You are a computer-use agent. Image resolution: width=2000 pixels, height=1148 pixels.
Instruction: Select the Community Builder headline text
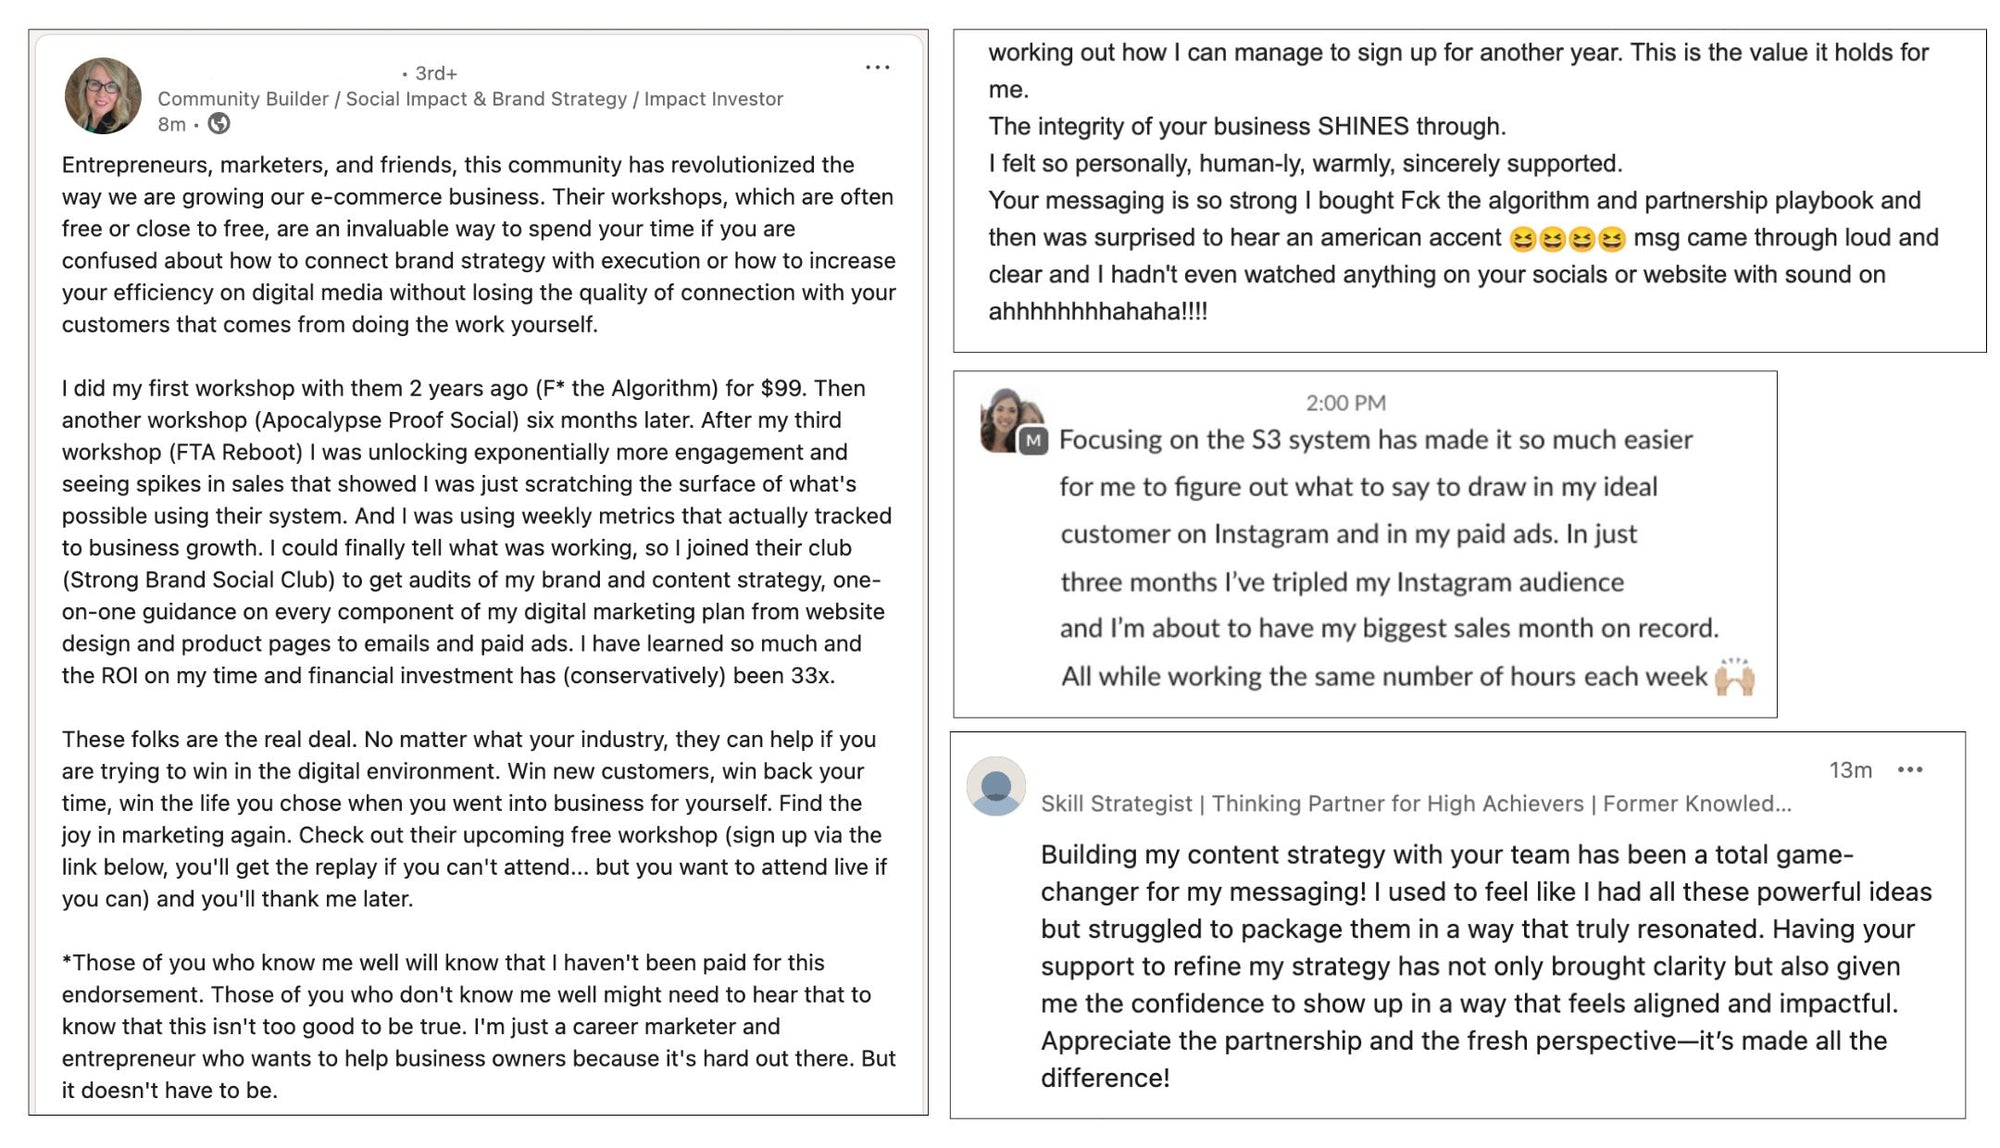tap(470, 99)
